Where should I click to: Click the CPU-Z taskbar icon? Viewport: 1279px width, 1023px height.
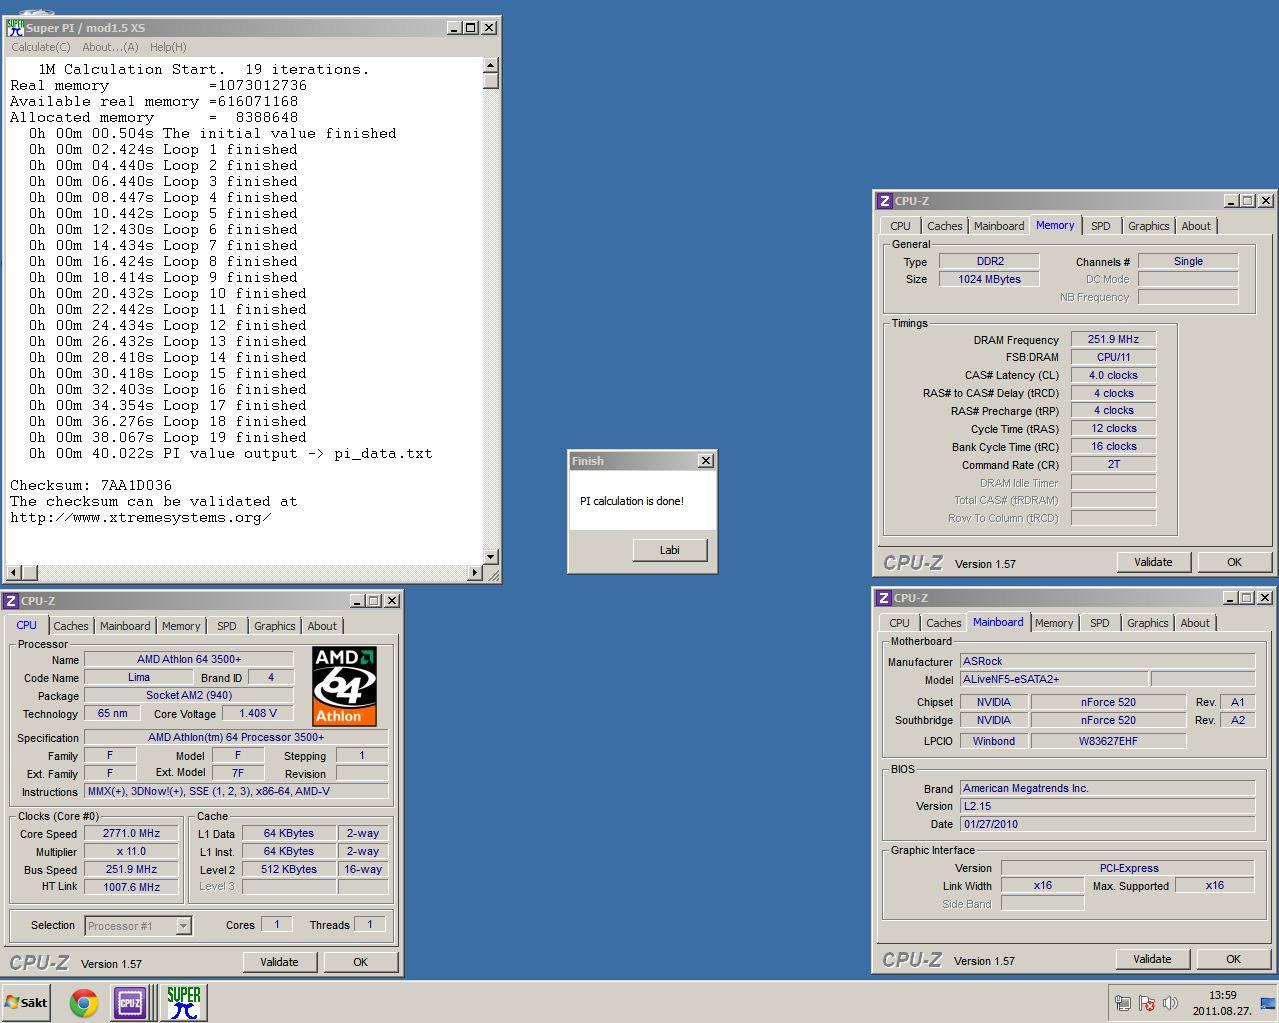130,1002
